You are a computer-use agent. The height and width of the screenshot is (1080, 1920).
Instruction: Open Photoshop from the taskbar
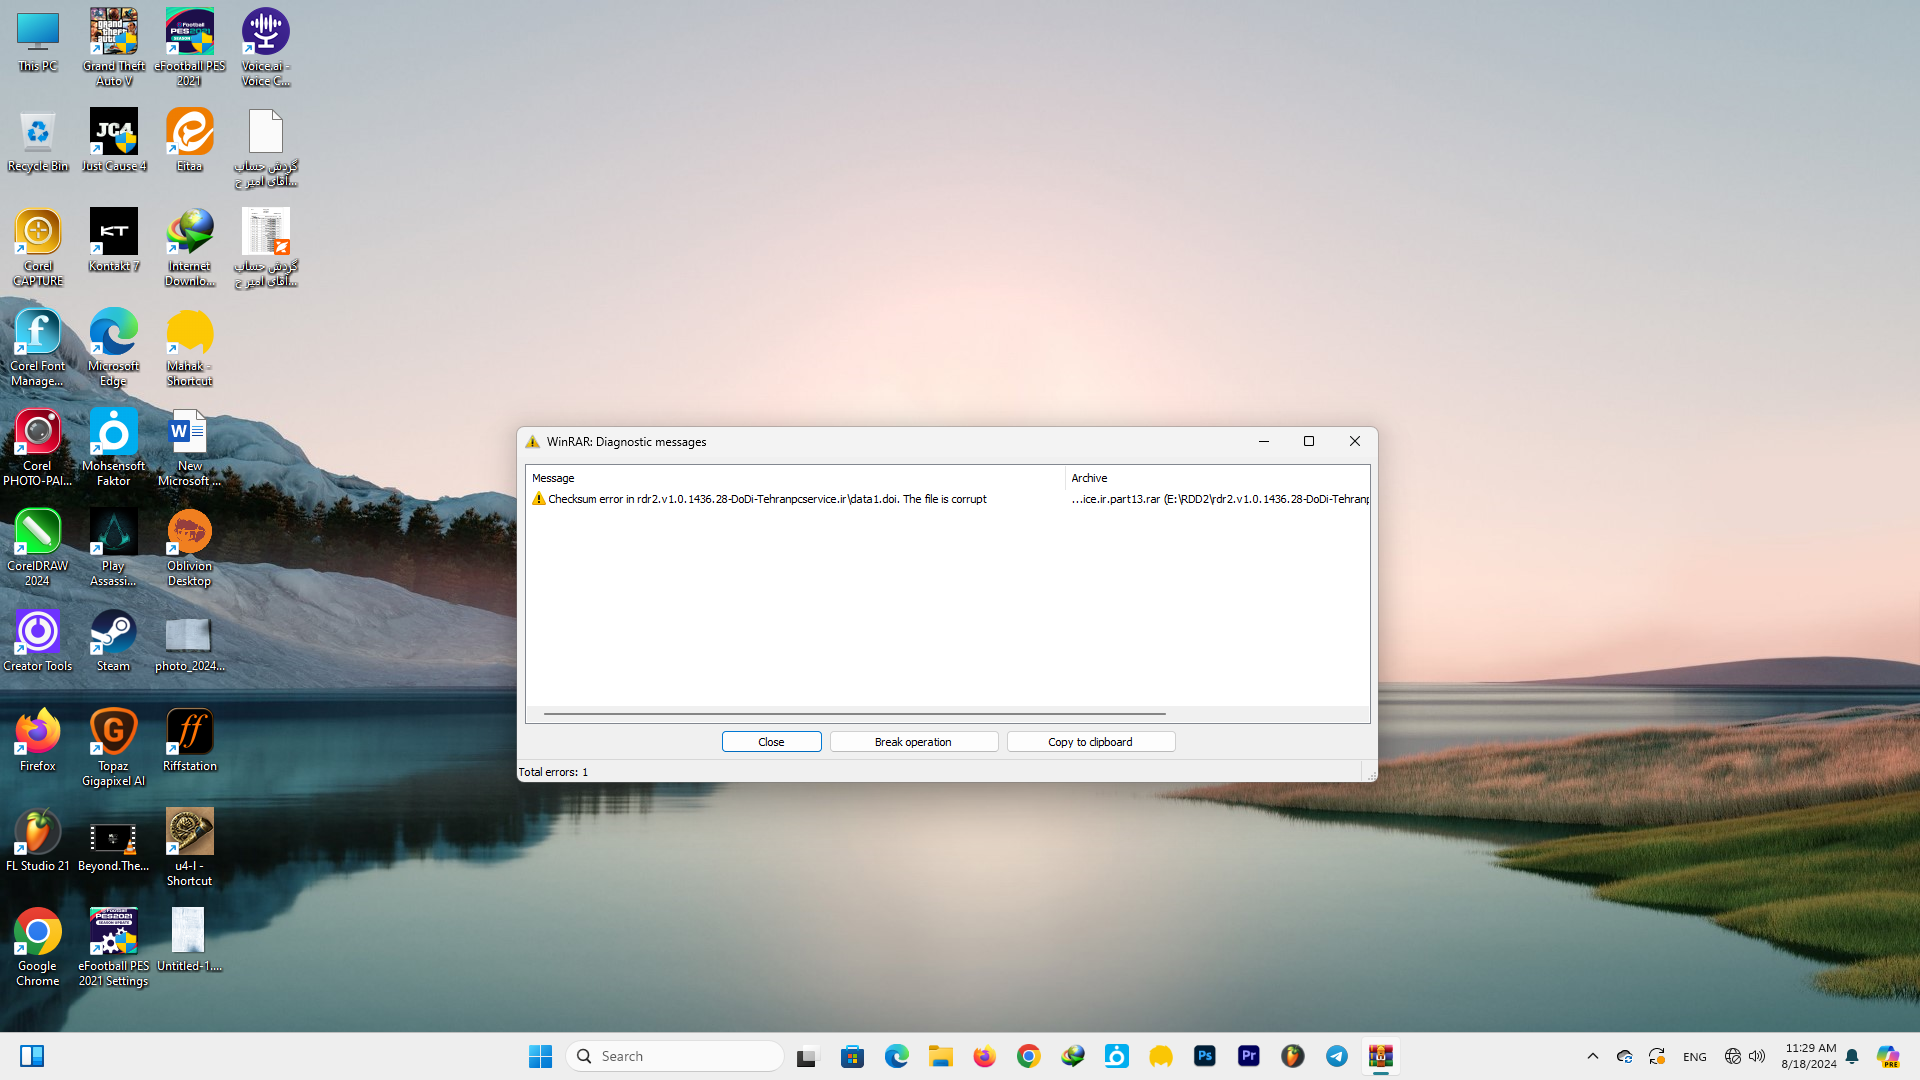(x=1204, y=1056)
